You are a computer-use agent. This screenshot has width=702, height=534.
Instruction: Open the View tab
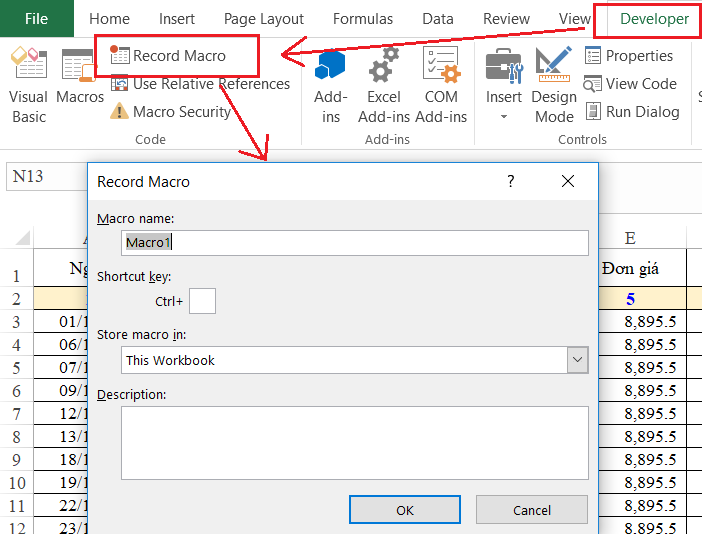574,19
